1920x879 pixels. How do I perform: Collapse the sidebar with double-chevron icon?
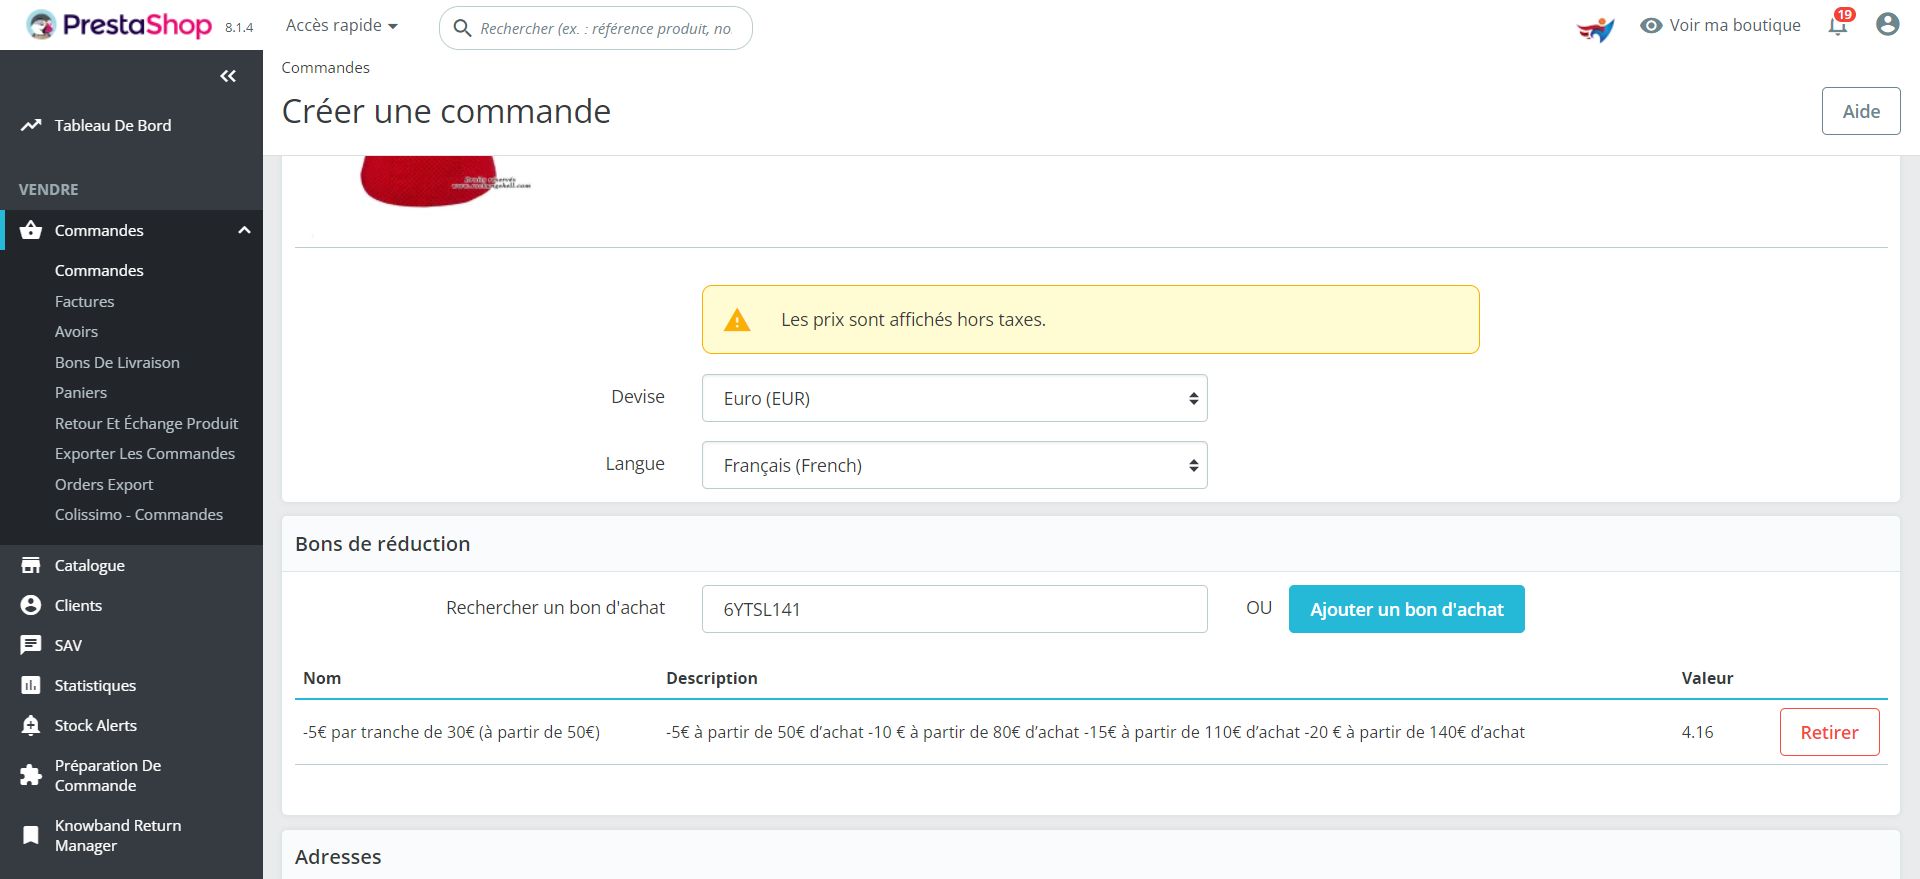pyautogui.click(x=228, y=76)
